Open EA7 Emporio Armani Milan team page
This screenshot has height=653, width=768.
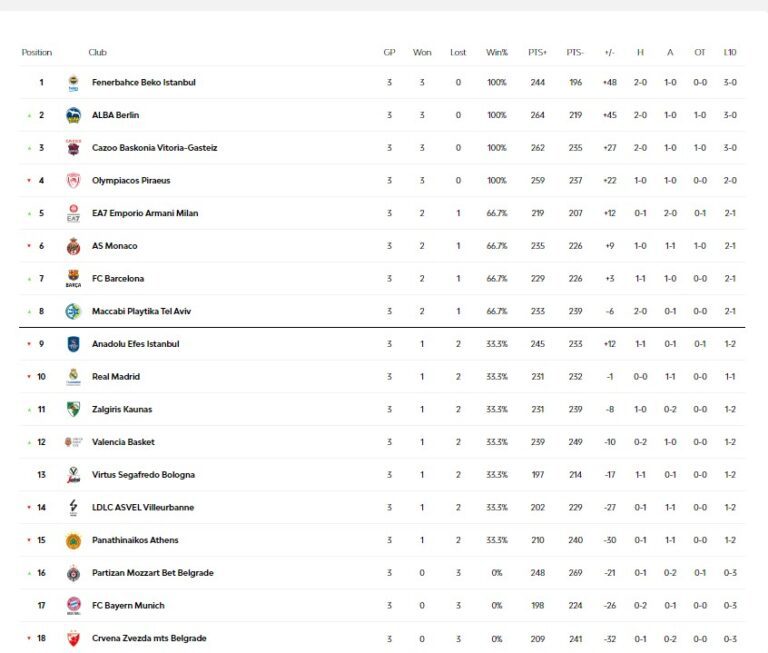point(150,213)
